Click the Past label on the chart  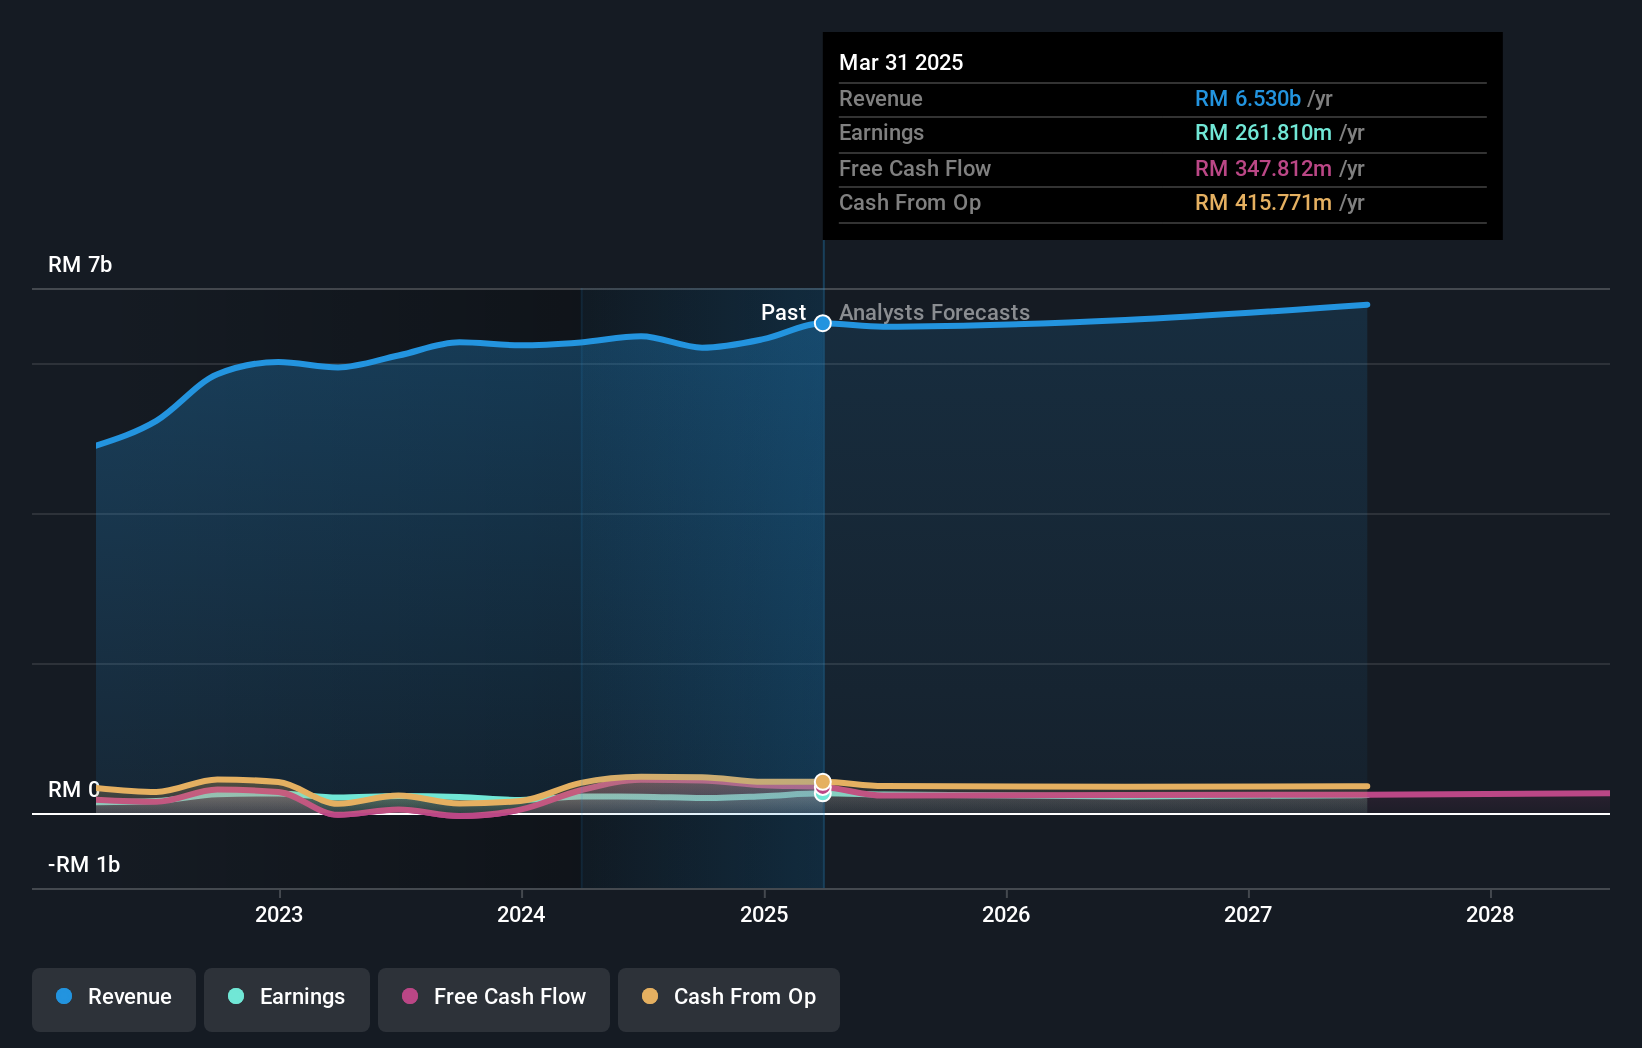783,312
